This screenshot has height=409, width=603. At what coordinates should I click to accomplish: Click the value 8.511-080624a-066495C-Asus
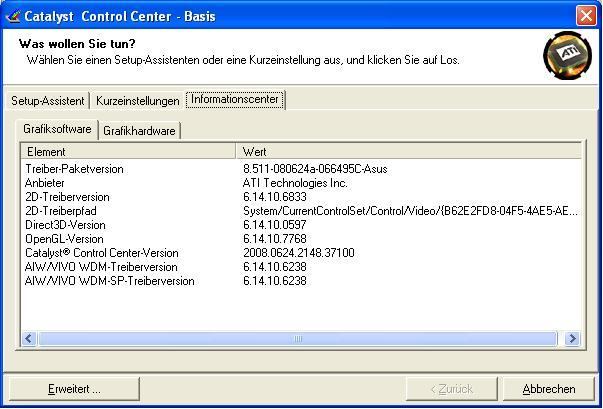coord(315,169)
